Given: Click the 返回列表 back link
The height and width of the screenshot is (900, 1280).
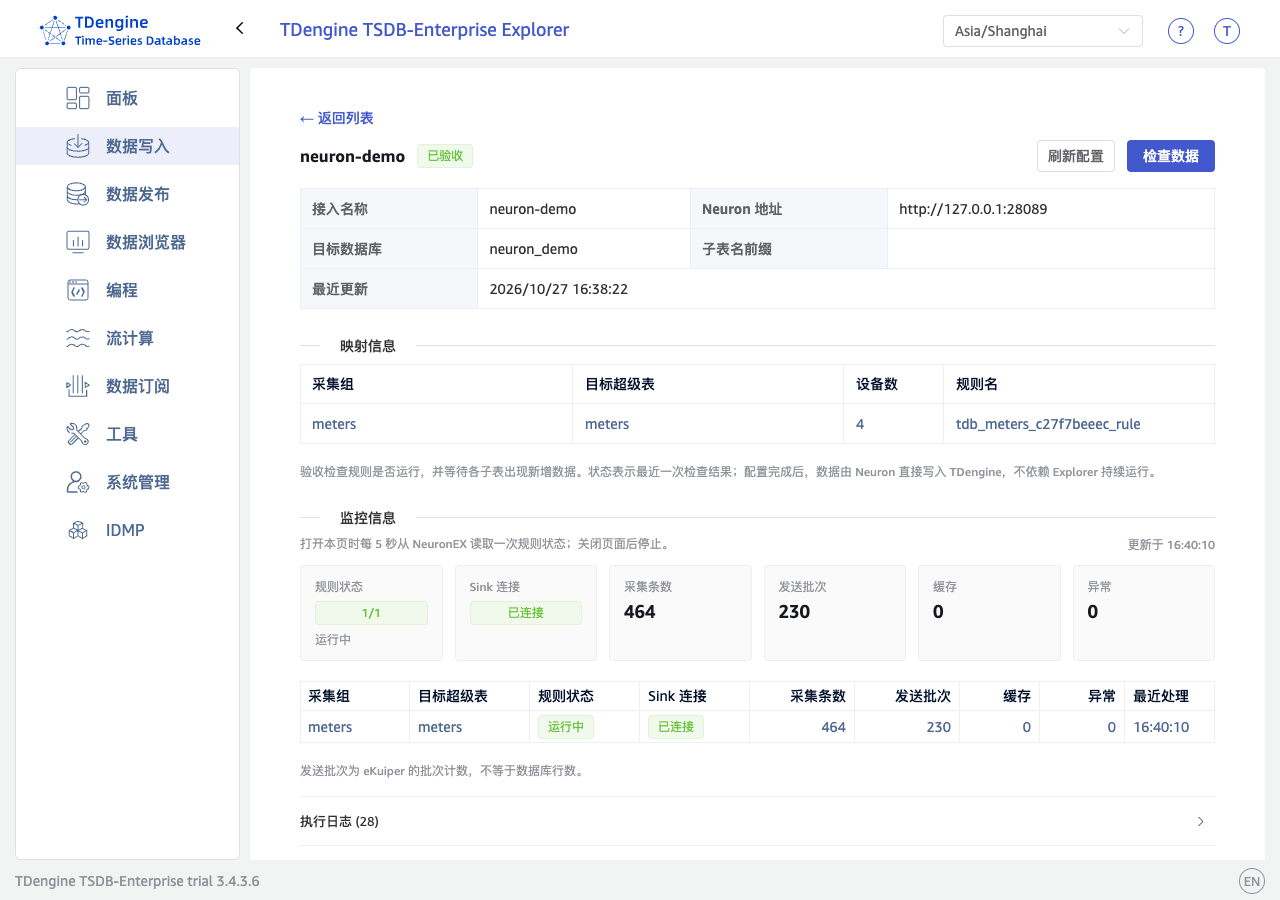Looking at the screenshot, I should pyautogui.click(x=337, y=118).
